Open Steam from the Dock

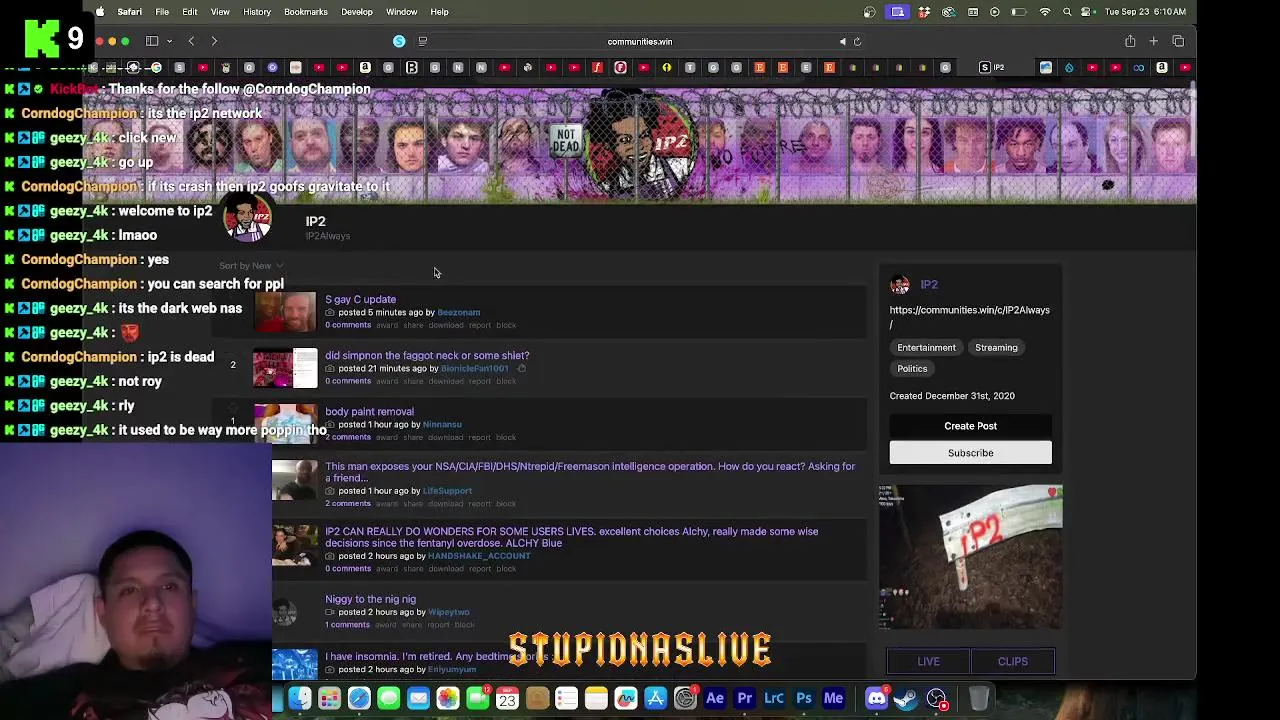point(906,698)
